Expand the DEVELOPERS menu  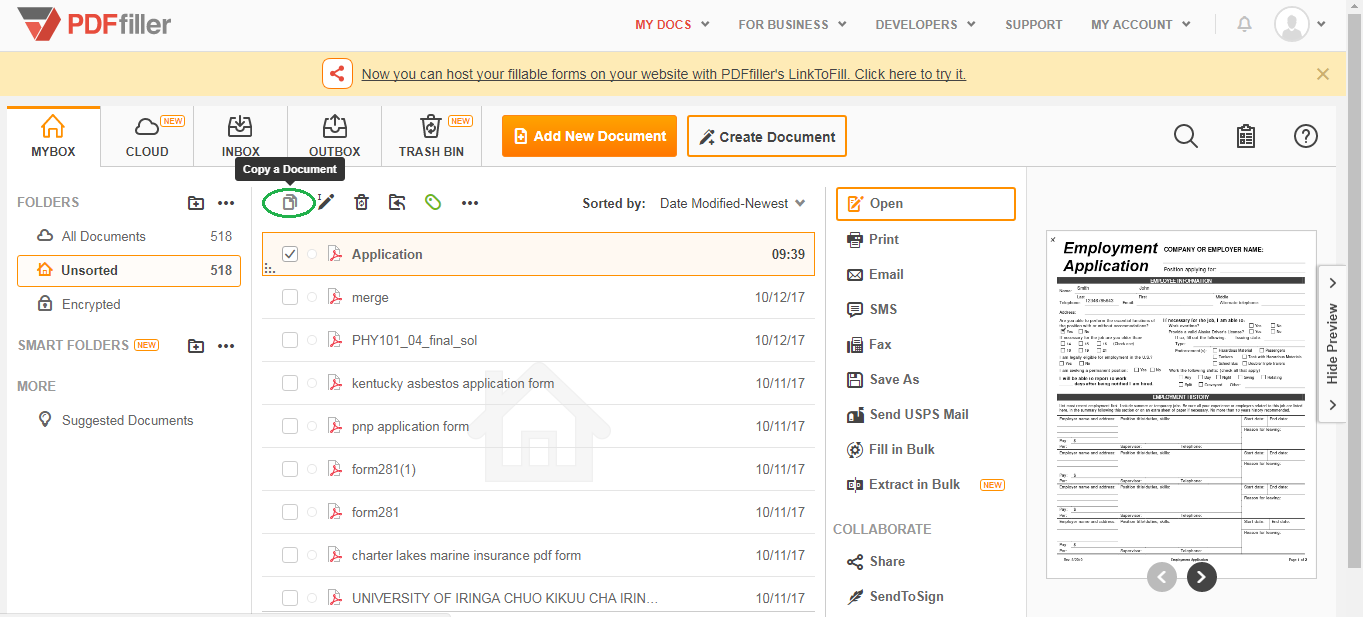tap(925, 24)
